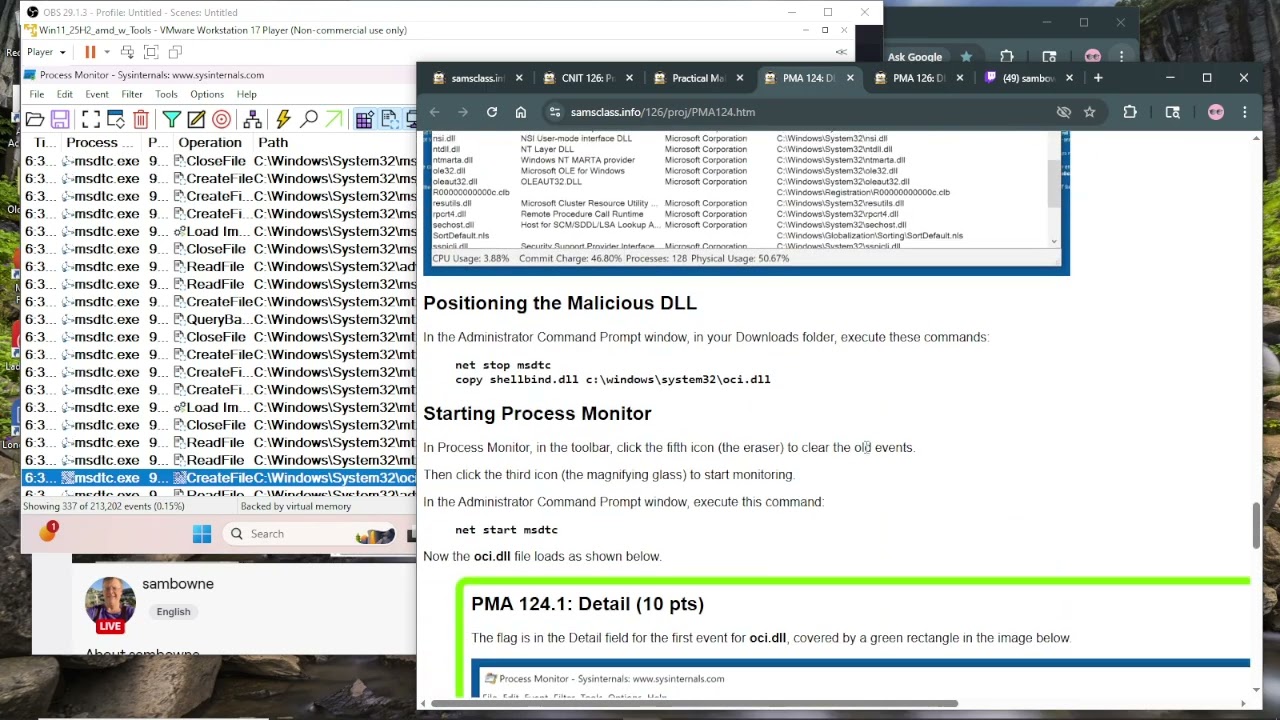Open the Process Tree icon

[252, 120]
